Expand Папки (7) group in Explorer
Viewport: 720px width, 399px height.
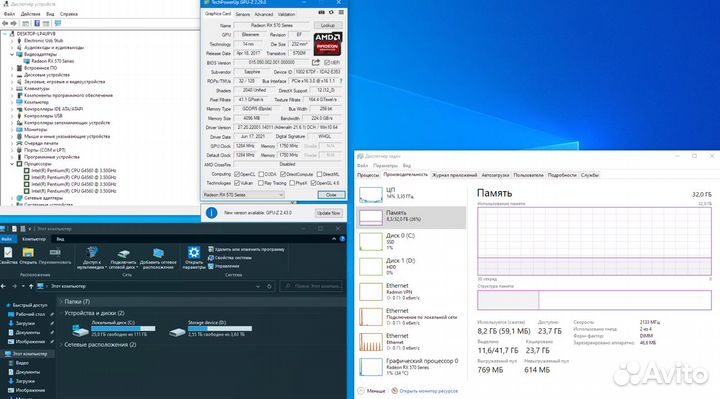(x=61, y=302)
